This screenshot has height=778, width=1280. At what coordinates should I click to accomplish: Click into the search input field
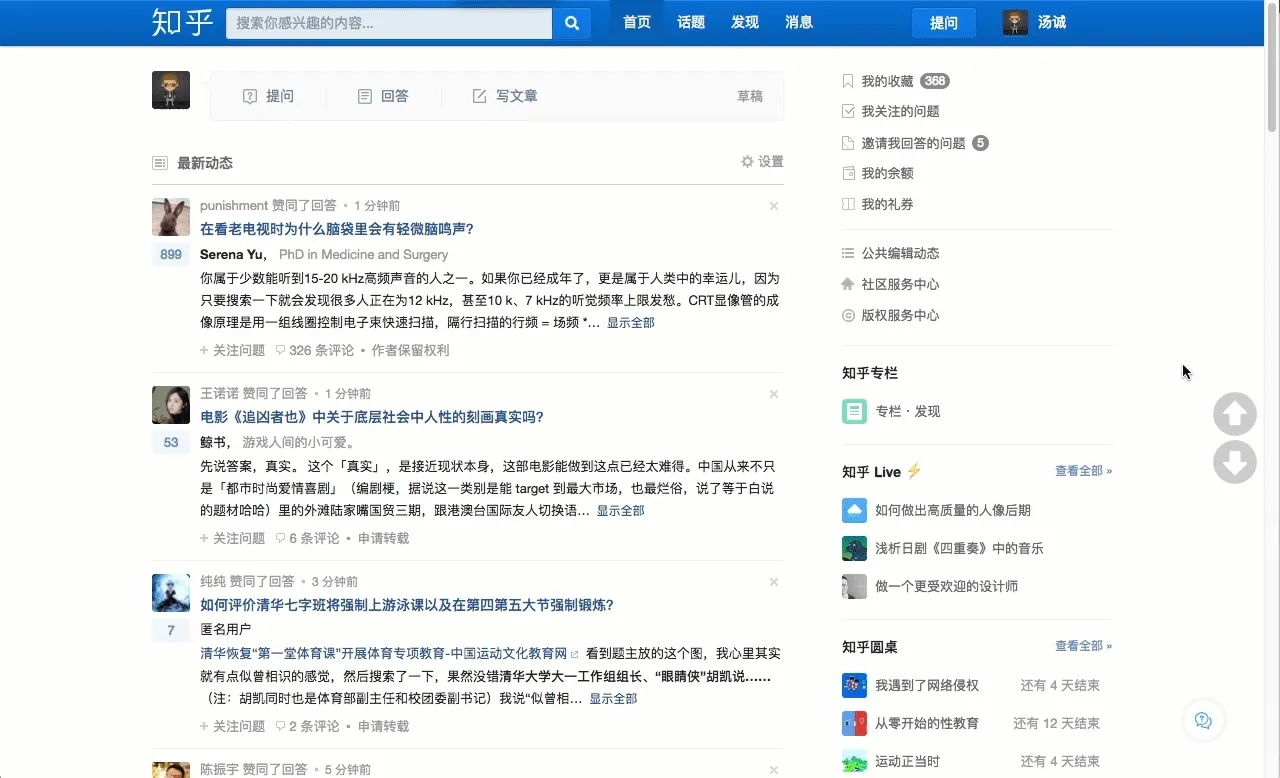click(x=388, y=23)
